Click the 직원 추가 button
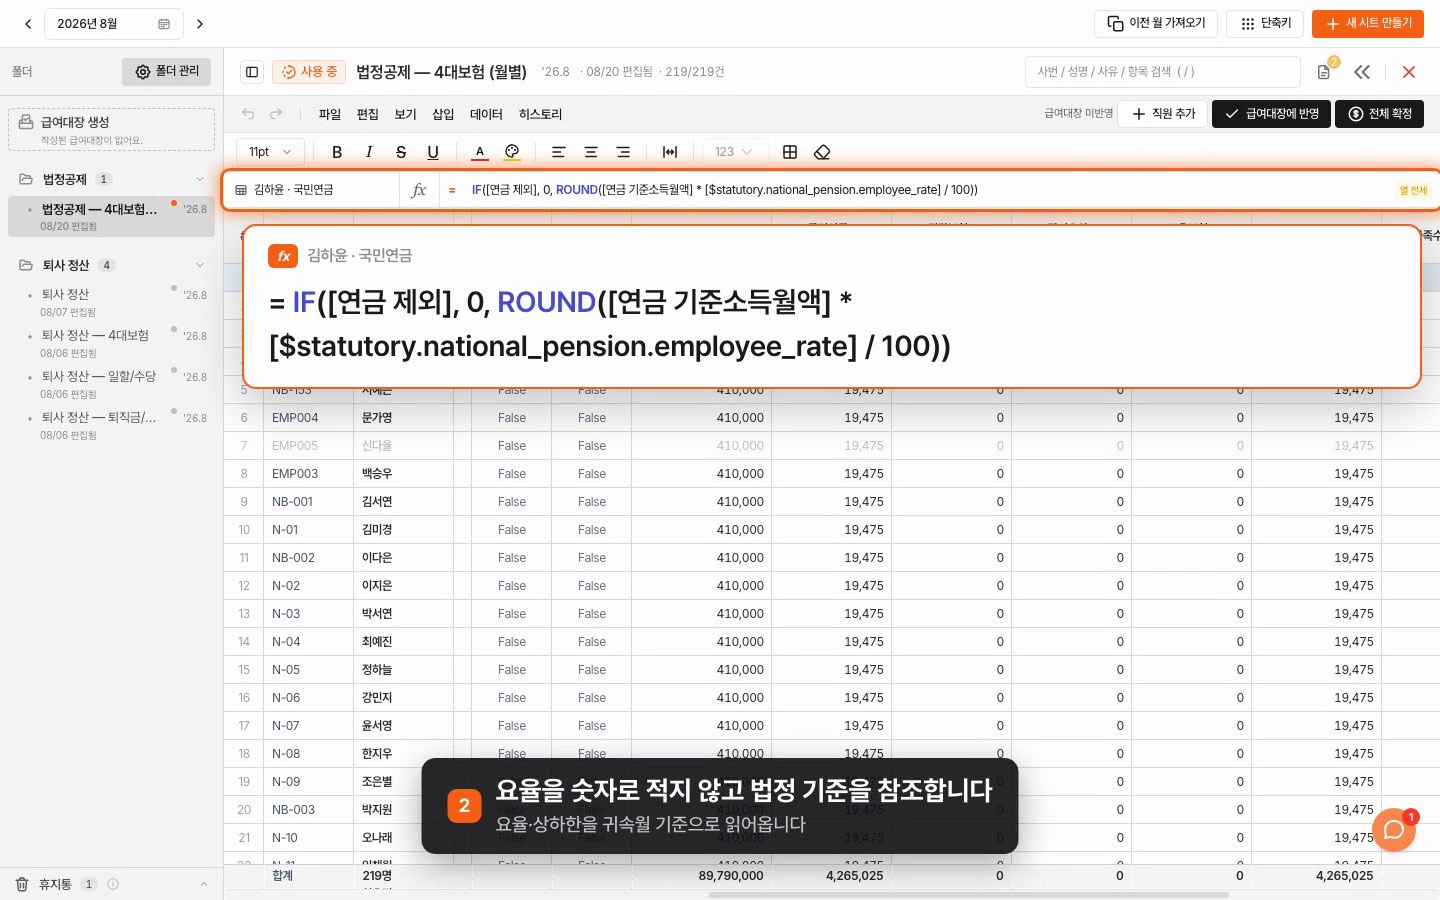The image size is (1440, 900). [1163, 114]
